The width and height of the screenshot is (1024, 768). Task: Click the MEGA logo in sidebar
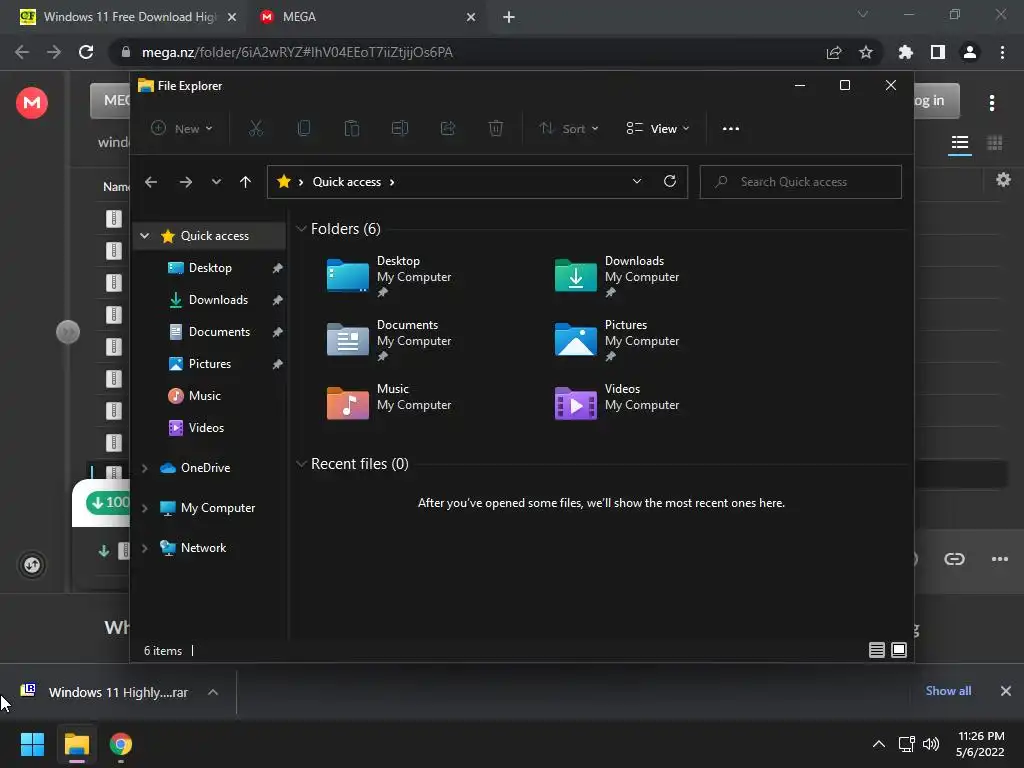click(x=32, y=103)
